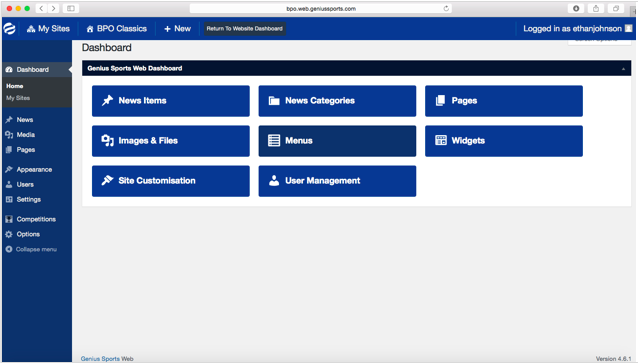Image resolution: width=638 pixels, height=363 pixels.
Task: Collapse the sidebar menu
Action: click(32, 249)
